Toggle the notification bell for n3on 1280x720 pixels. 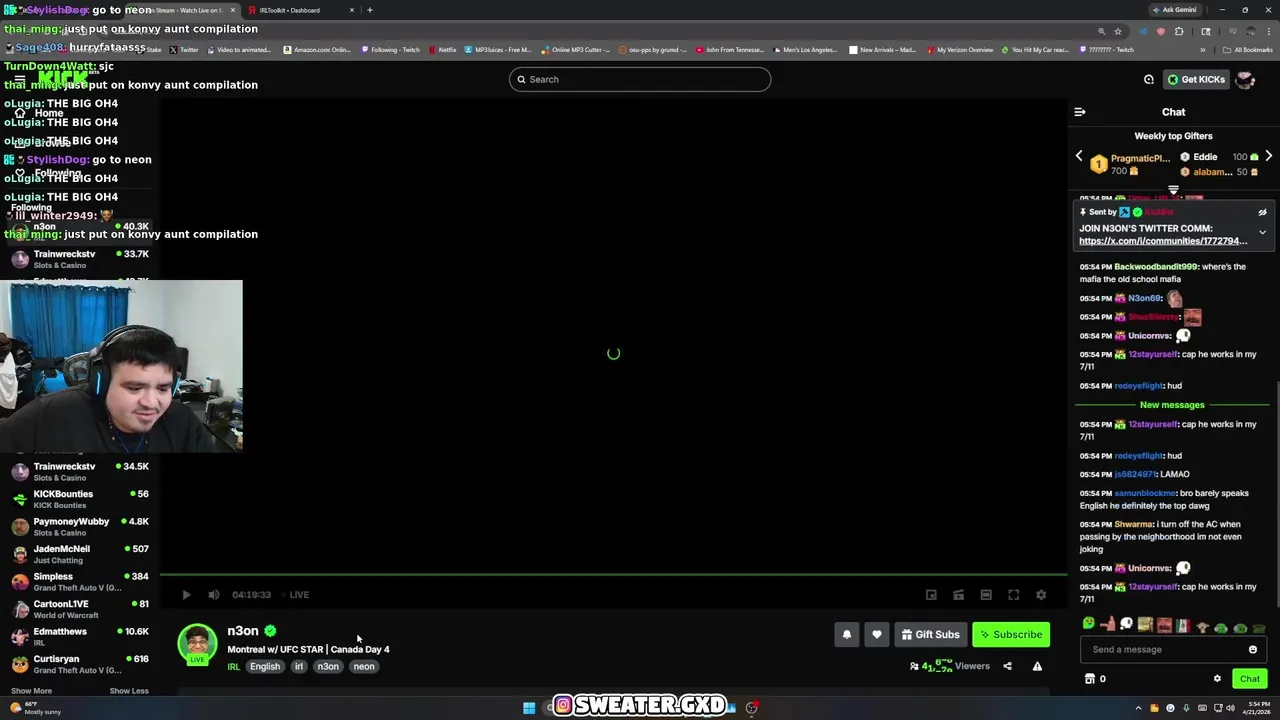click(x=847, y=634)
